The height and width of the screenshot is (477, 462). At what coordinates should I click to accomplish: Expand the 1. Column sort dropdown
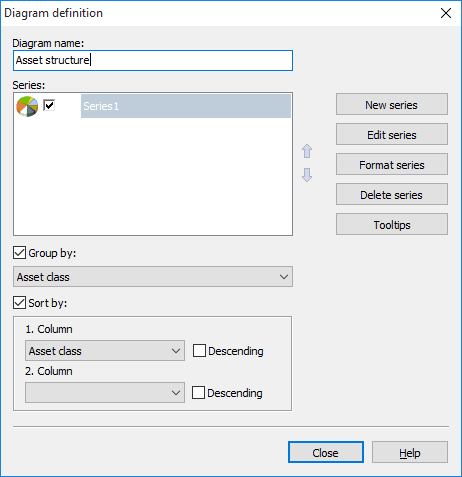coord(105,351)
